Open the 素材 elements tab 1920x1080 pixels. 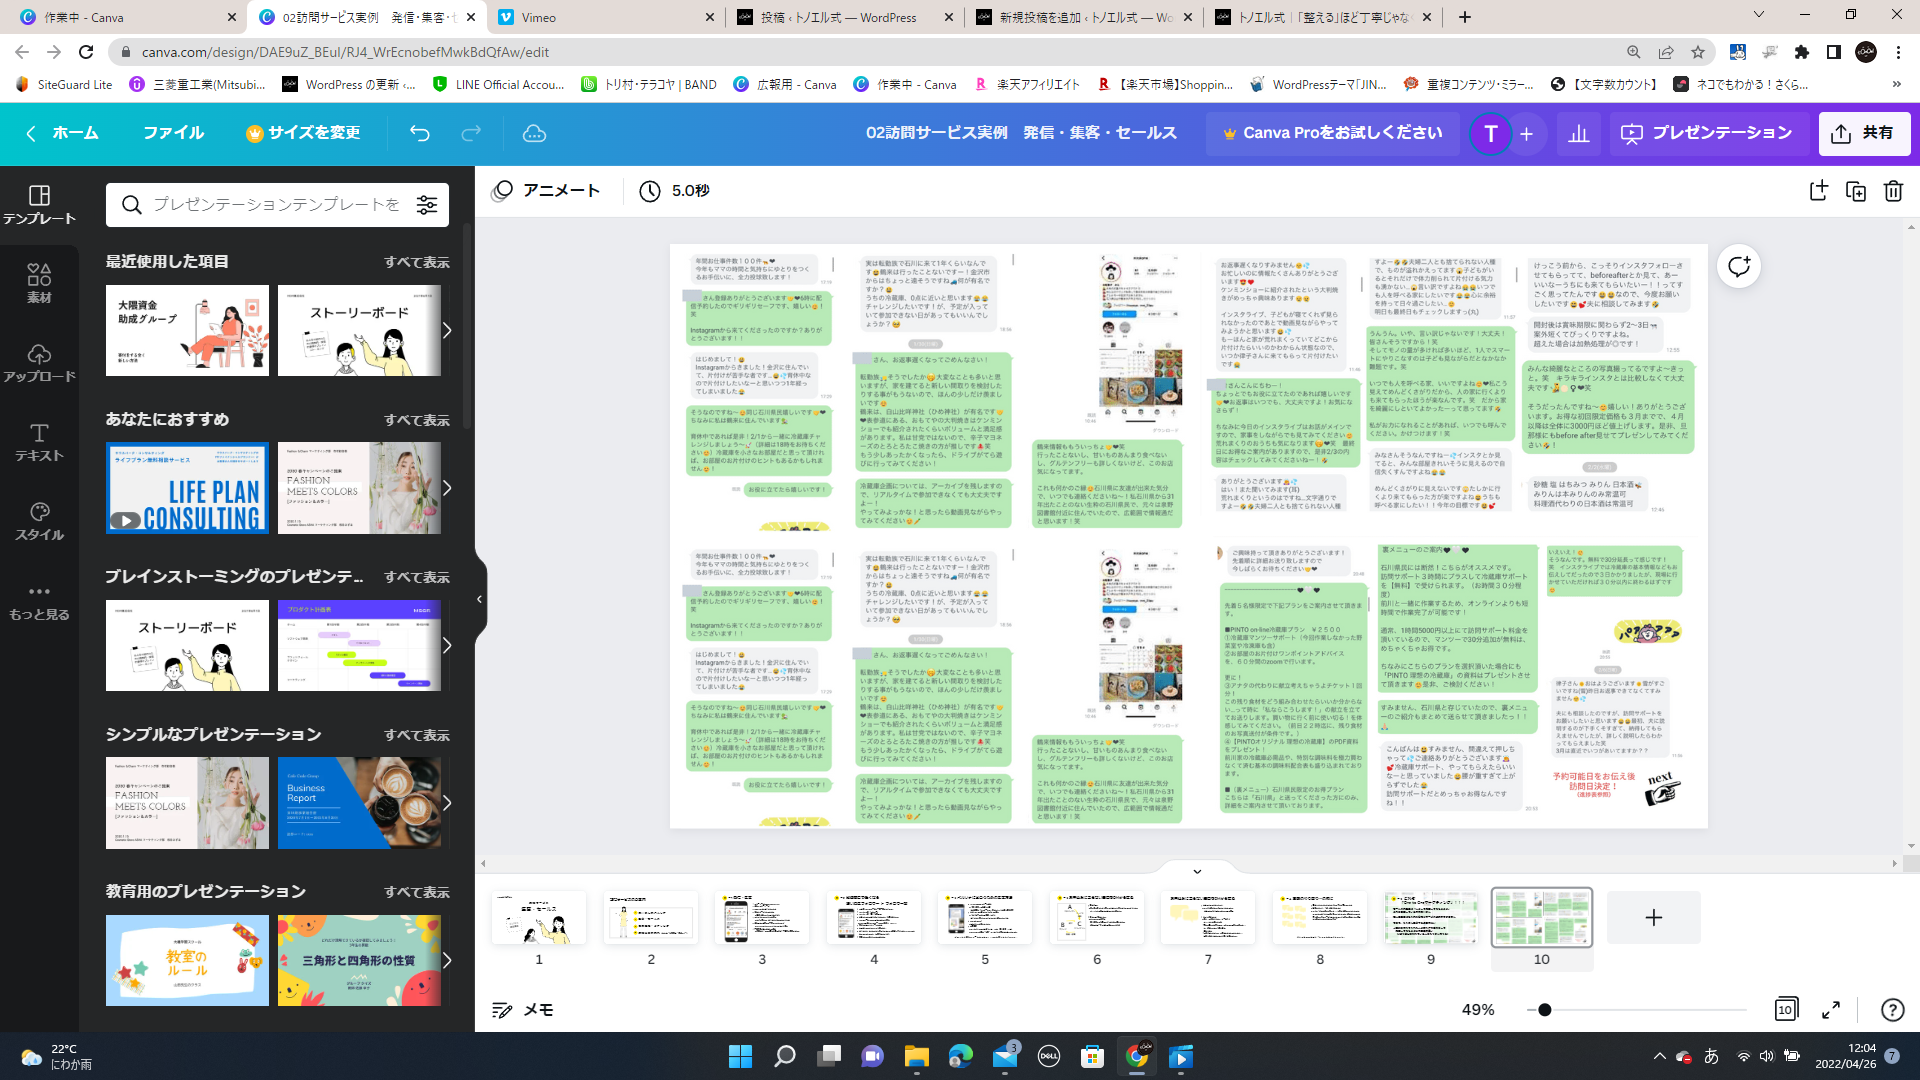click(x=39, y=283)
